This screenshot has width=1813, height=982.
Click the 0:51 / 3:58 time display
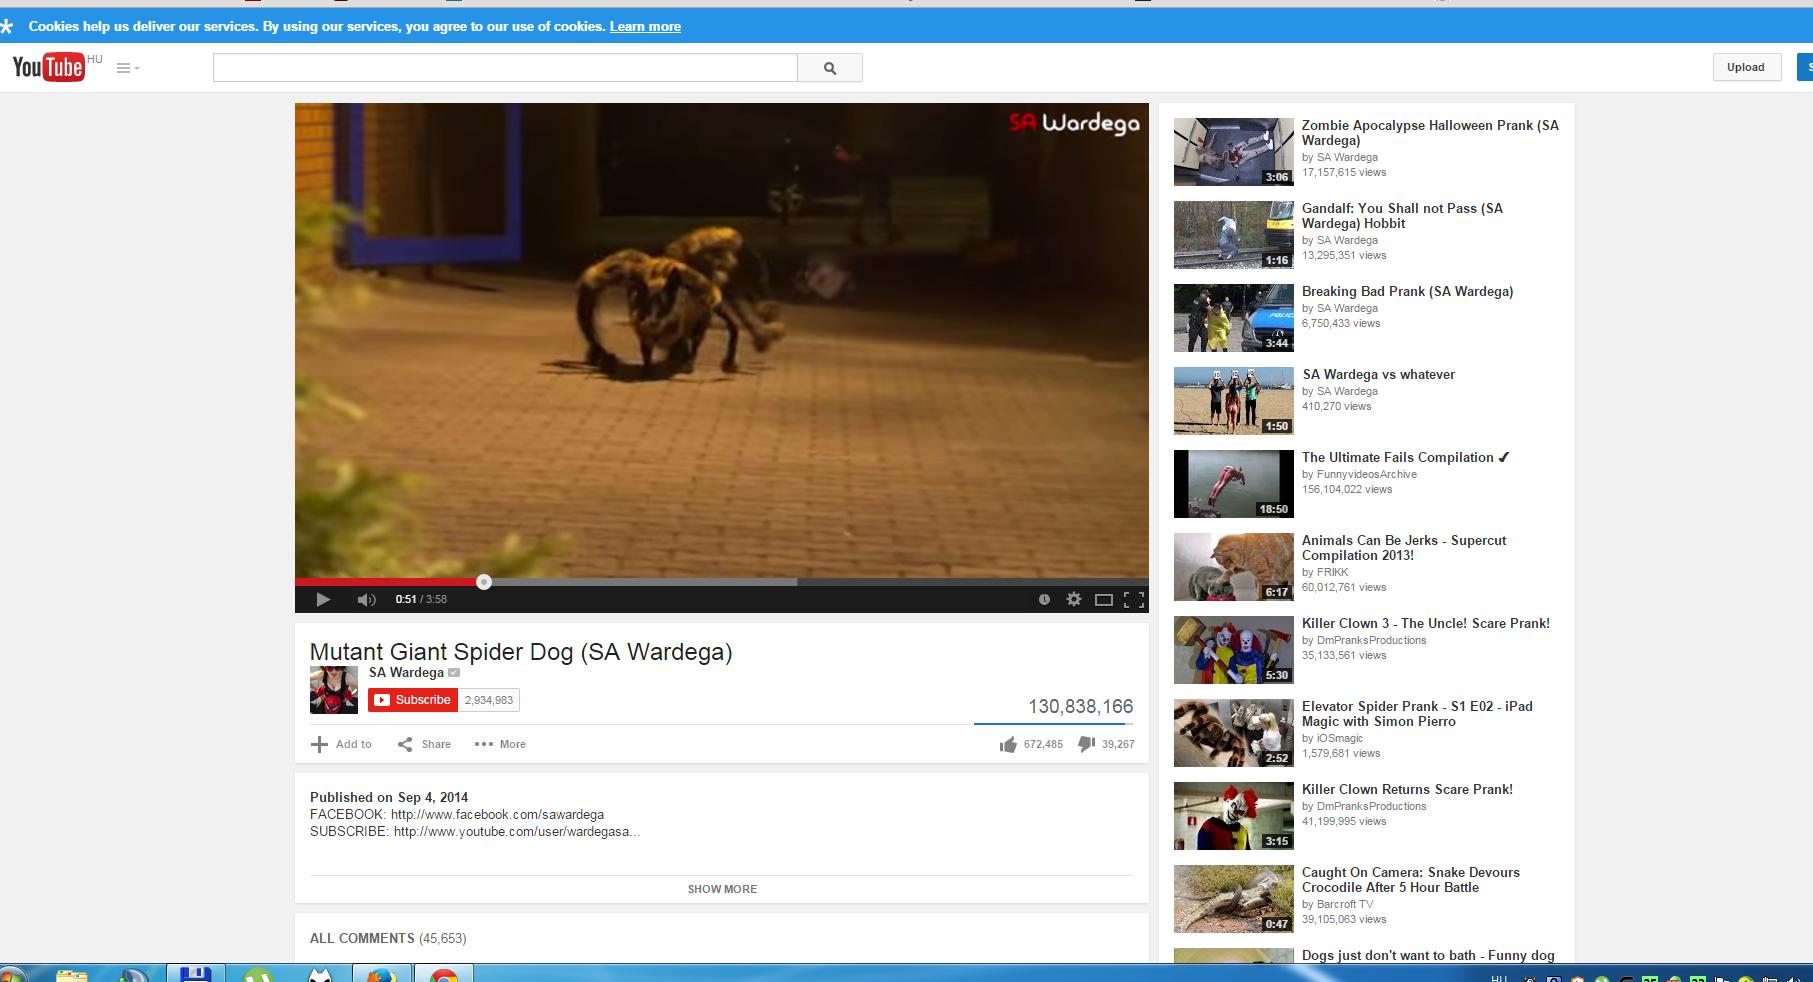pyautogui.click(x=421, y=599)
